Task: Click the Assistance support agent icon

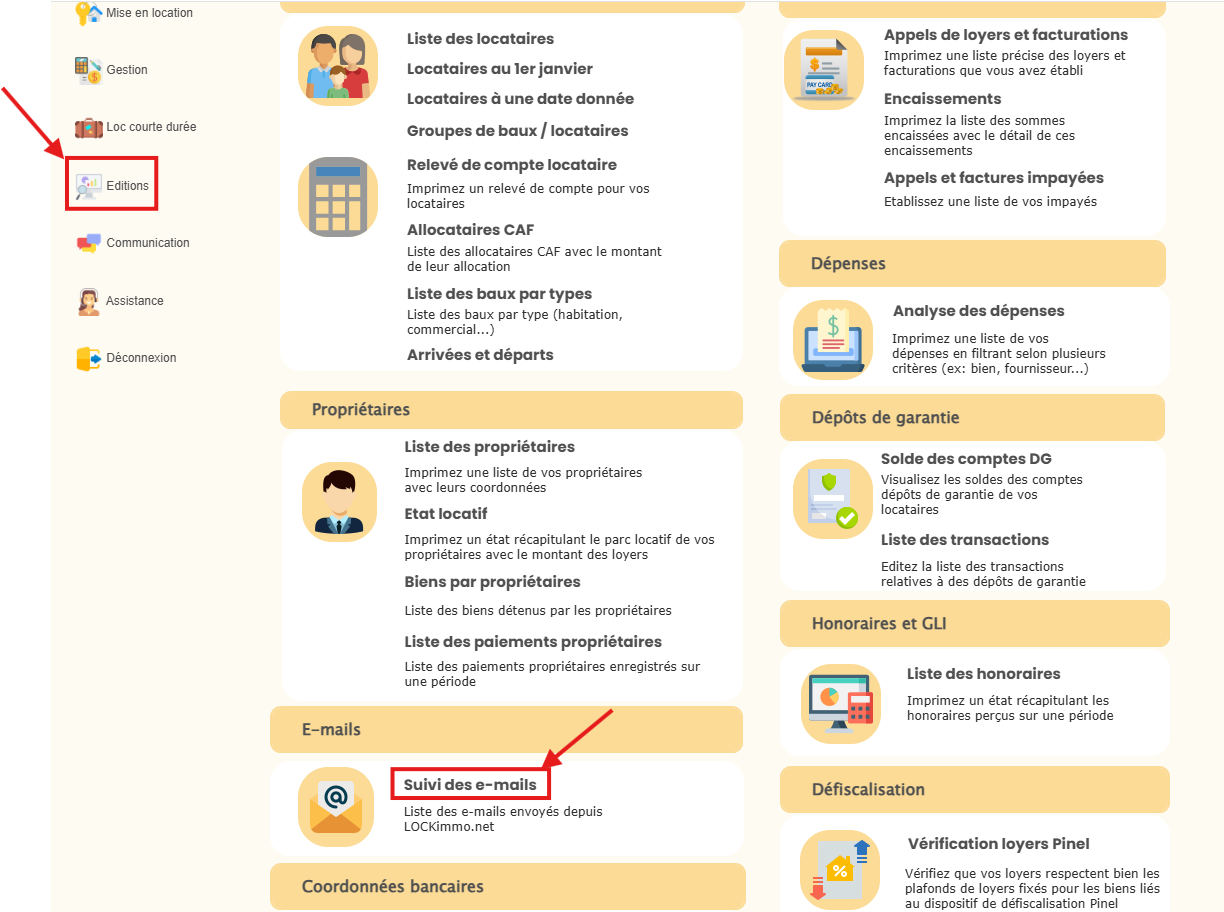Action: [89, 301]
